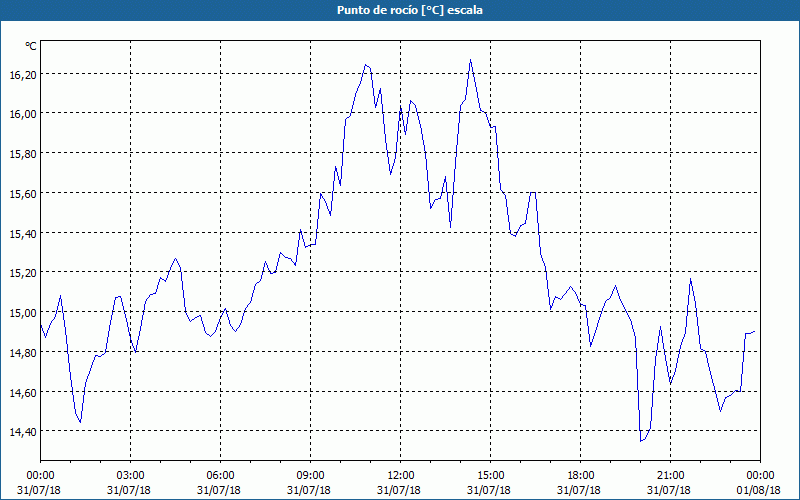Select the 15,60 y-axis value

coord(23,194)
